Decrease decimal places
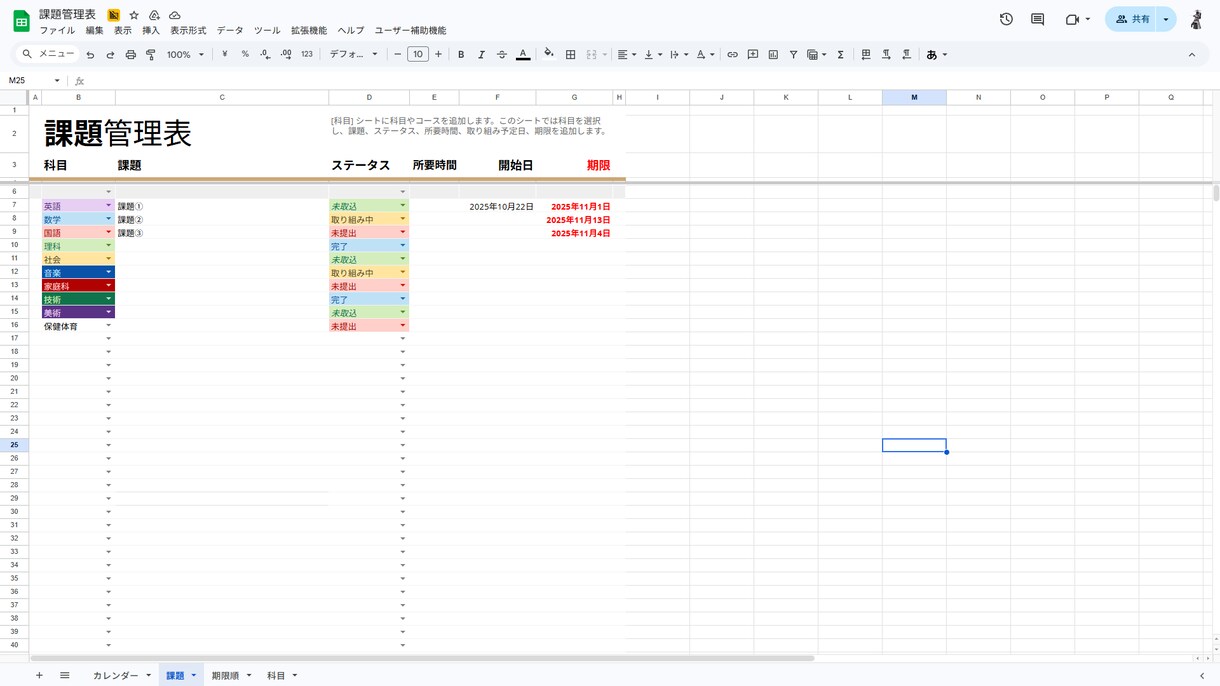Image resolution: width=1220 pixels, height=686 pixels. point(265,55)
